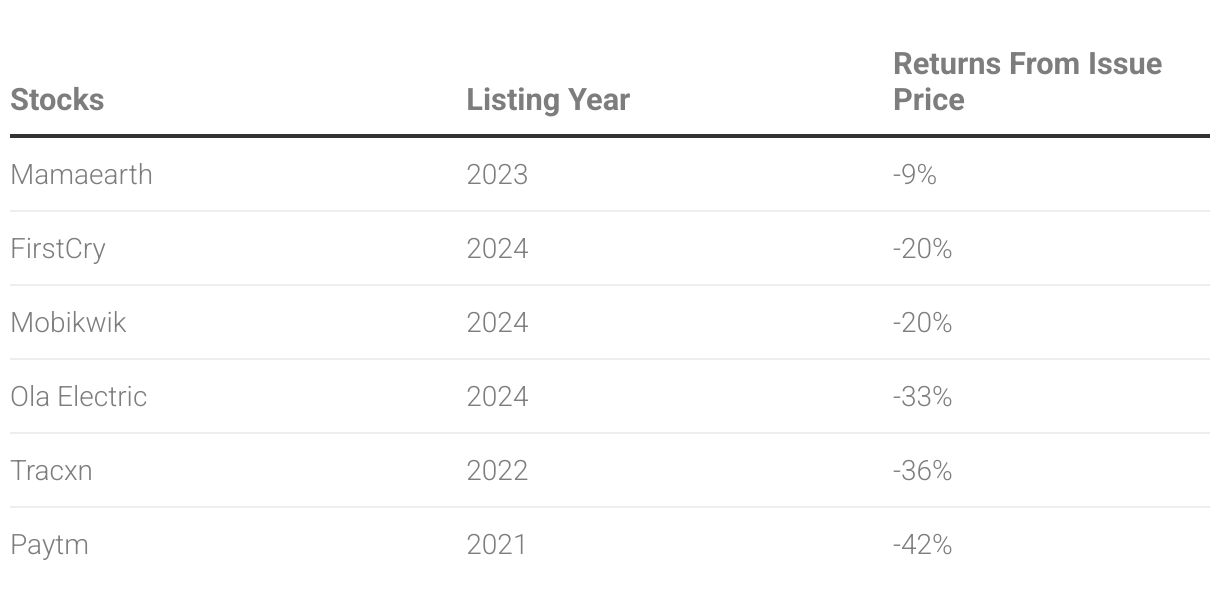The image size is (1220, 590).
Task: Click the Stocks column header
Action: pos(57,100)
